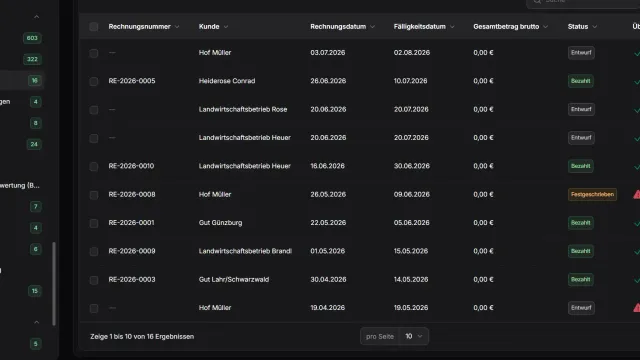This screenshot has width=640, height=360.
Task: Open sidebar item with badge 24
Action: (34, 144)
